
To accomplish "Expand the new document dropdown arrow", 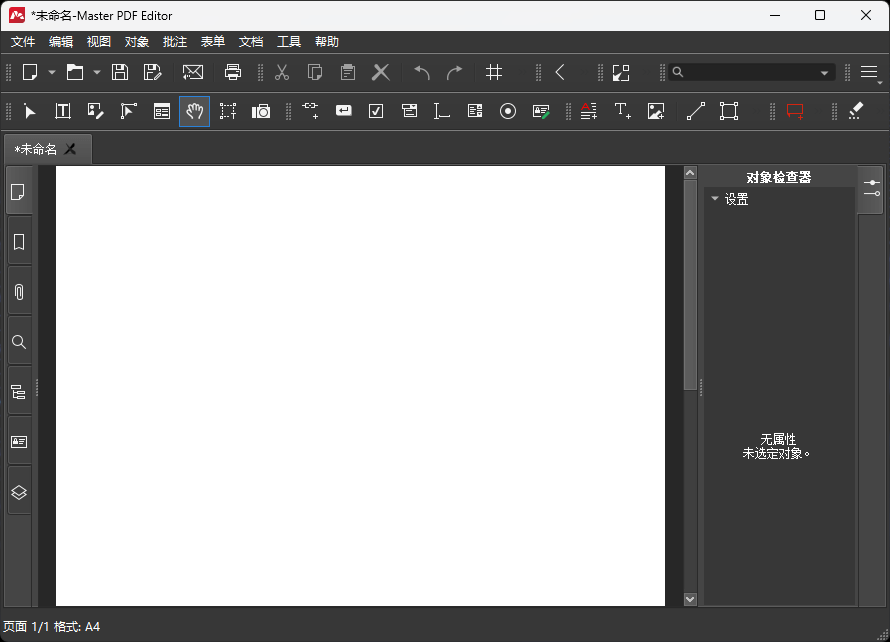I will click(x=52, y=72).
